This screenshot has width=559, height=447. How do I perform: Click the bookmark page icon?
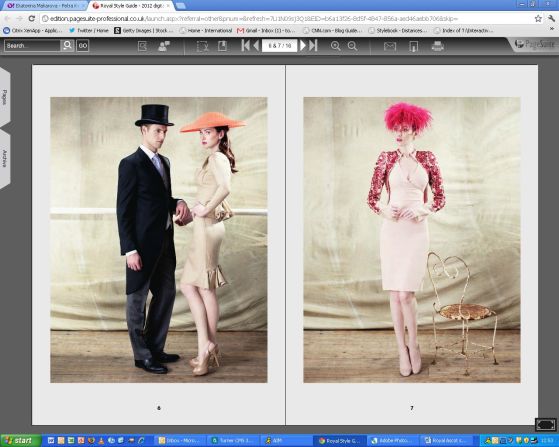[222, 46]
